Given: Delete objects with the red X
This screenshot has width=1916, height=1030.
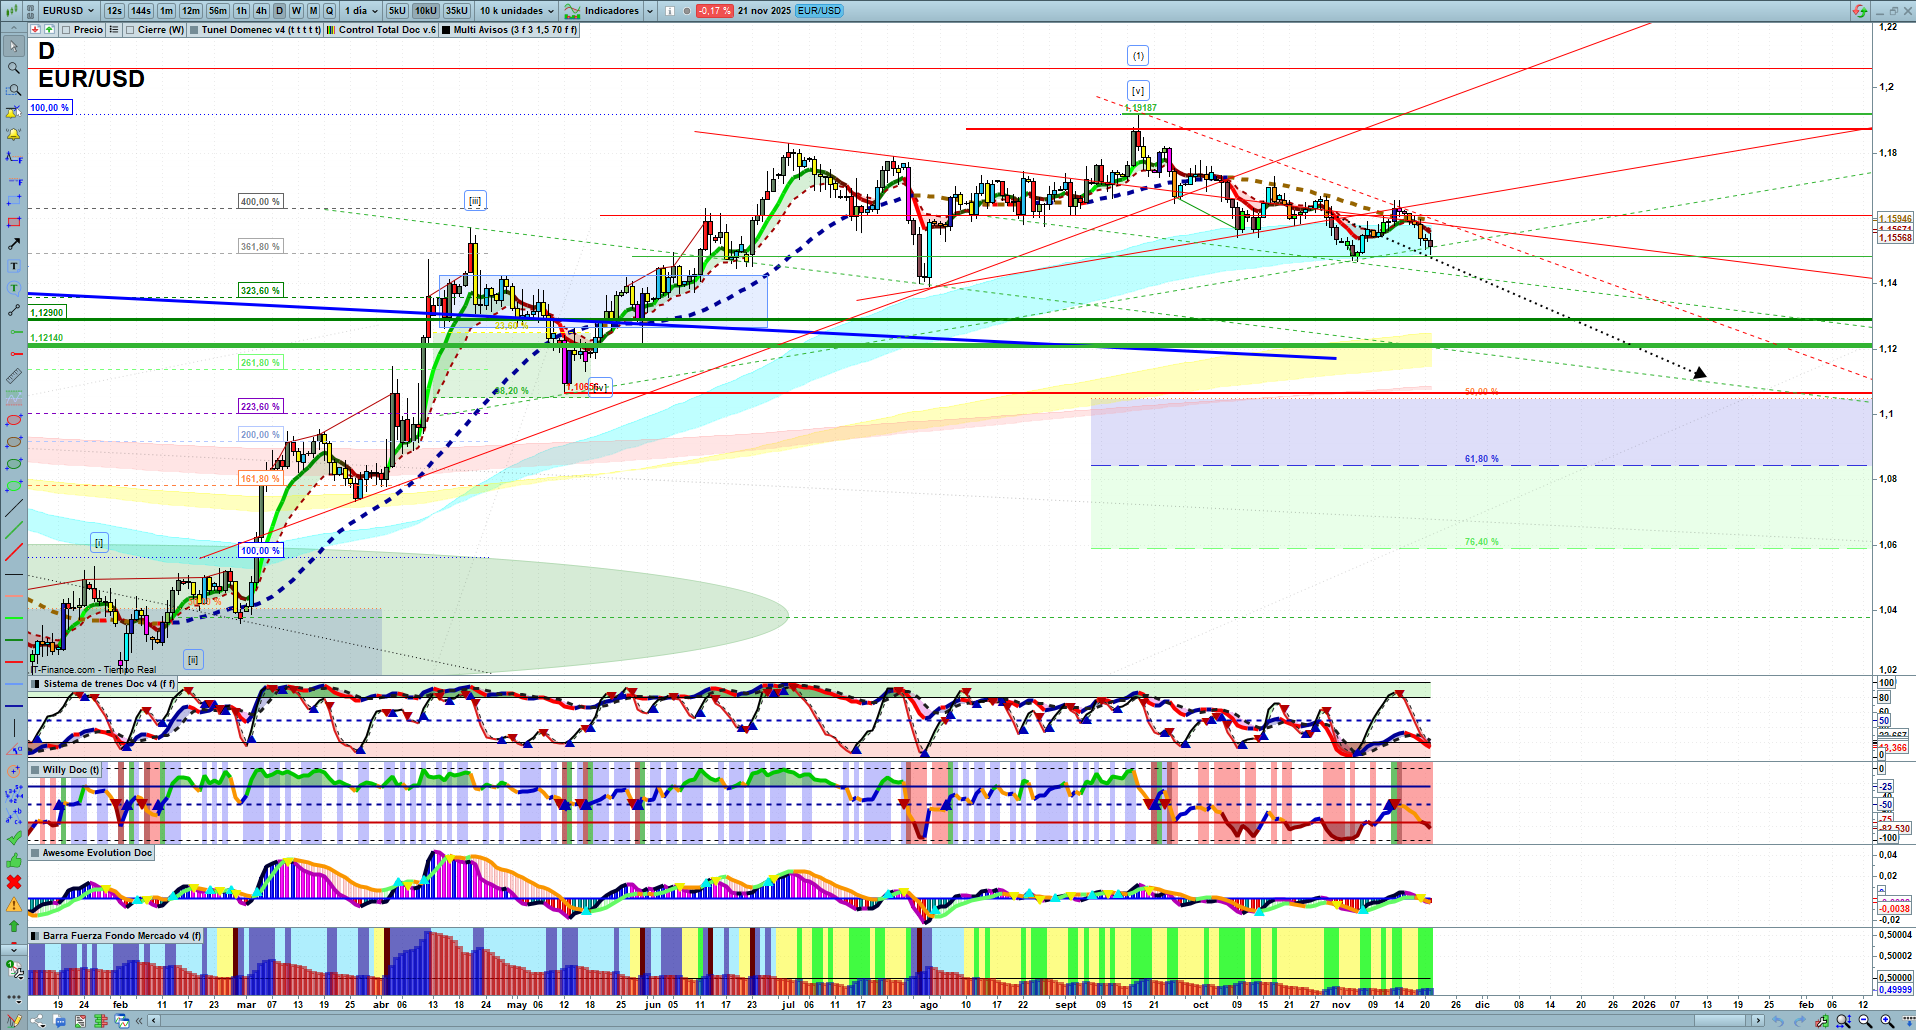Looking at the screenshot, I should point(14,882).
